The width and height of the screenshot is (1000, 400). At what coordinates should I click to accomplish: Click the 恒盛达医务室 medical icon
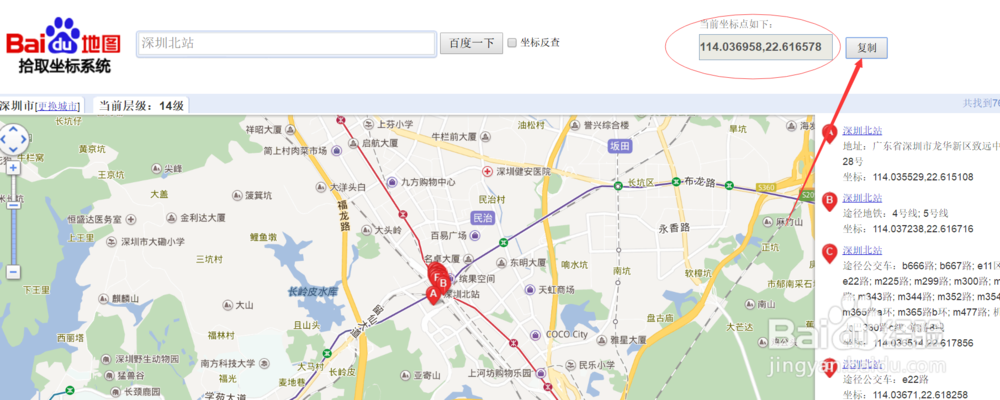[131, 219]
